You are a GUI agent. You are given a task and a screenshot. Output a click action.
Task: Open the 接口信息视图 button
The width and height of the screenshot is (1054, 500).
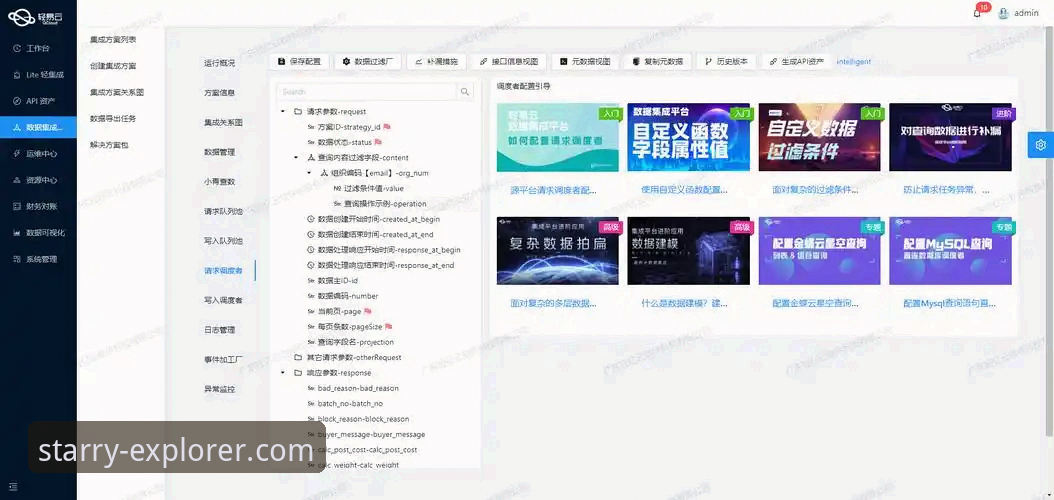508,61
